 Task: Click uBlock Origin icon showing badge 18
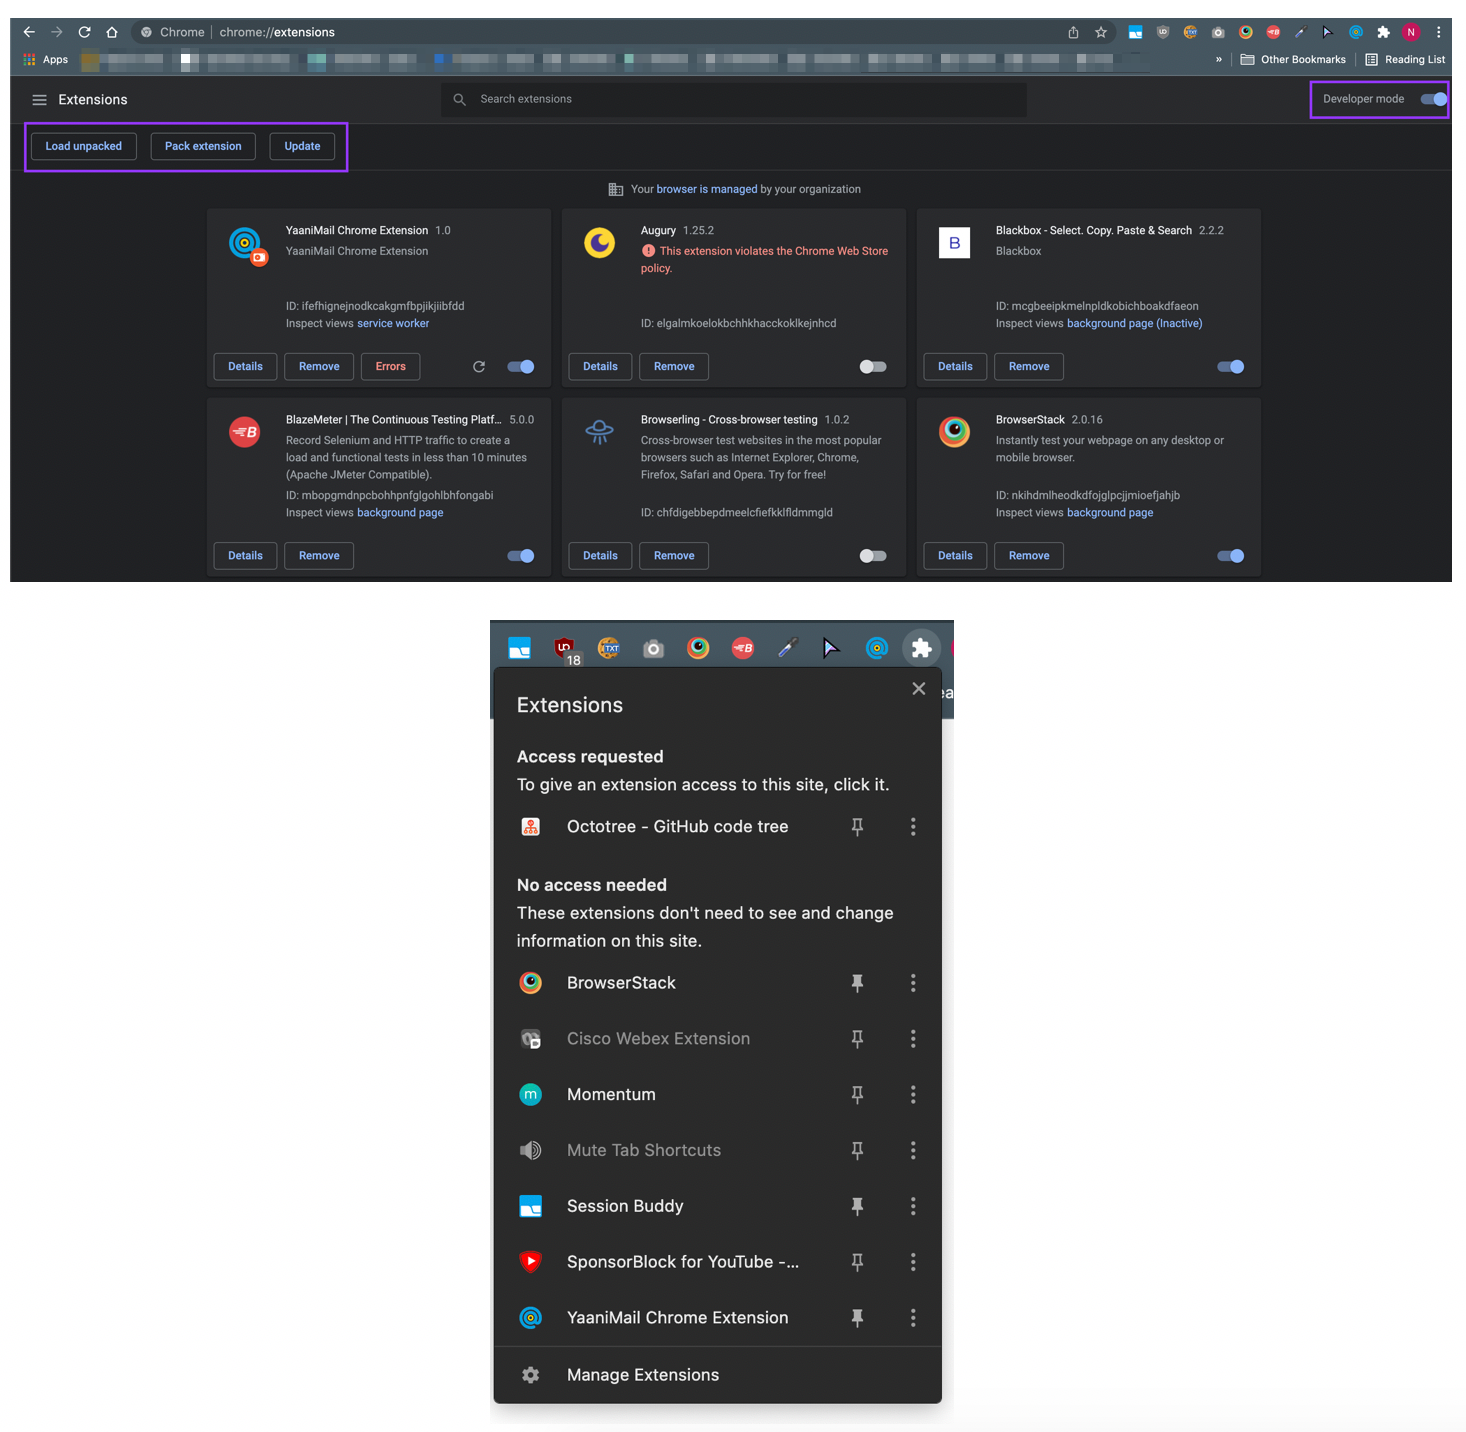click(x=566, y=650)
